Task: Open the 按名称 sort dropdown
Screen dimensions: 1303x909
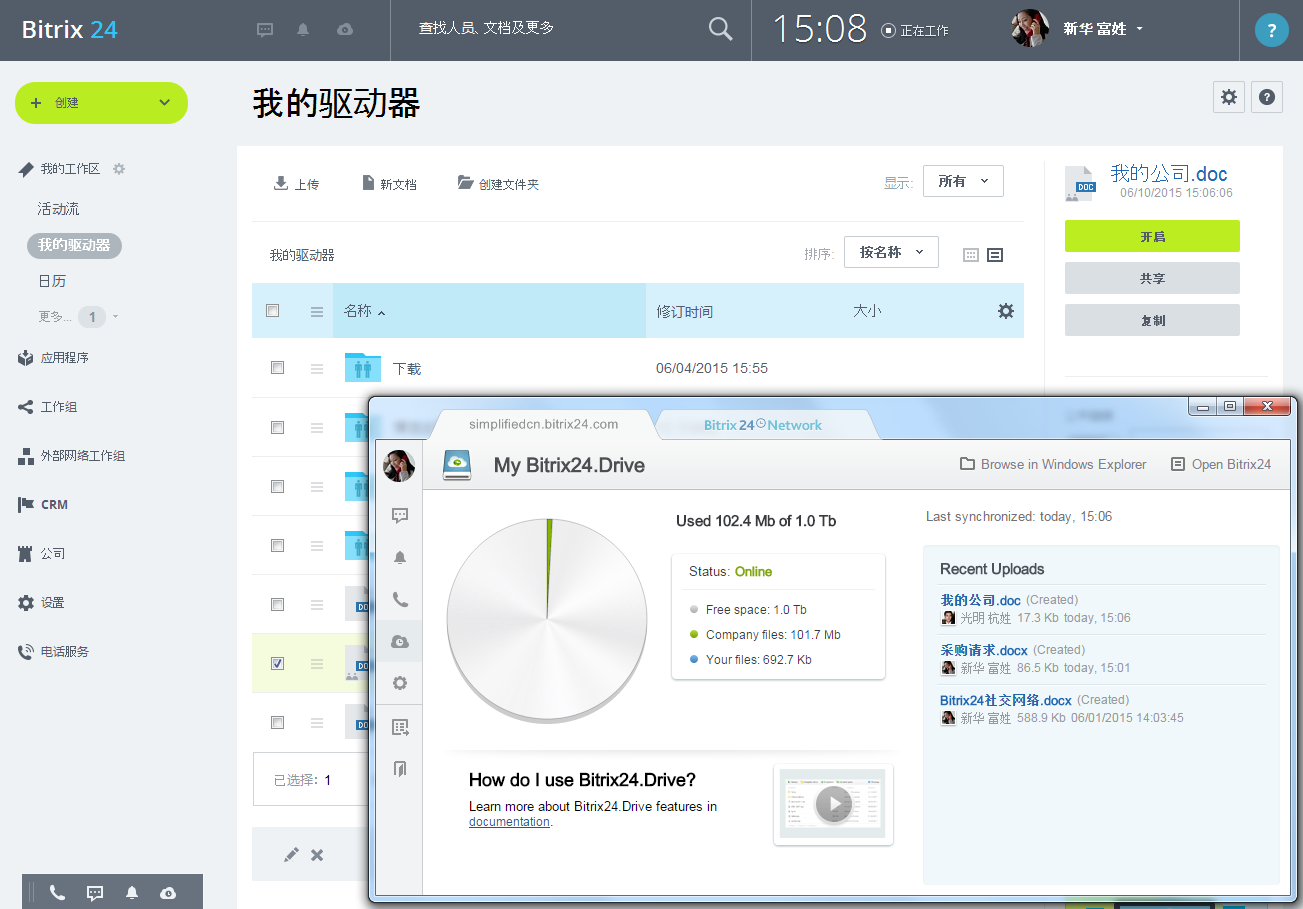Action: pos(891,252)
